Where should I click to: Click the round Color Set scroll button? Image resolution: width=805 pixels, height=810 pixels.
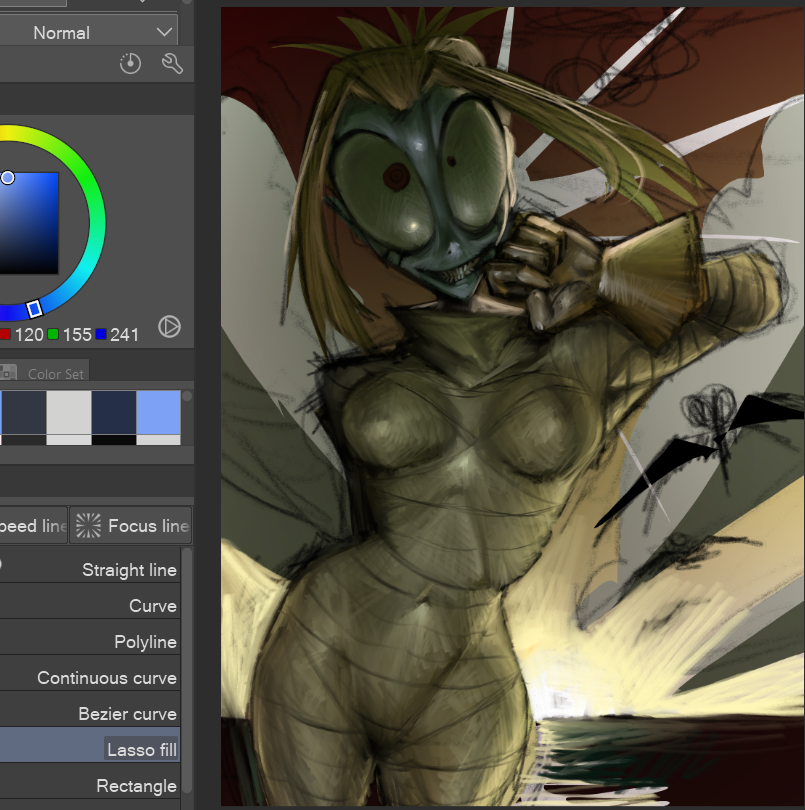(x=187, y=396)
